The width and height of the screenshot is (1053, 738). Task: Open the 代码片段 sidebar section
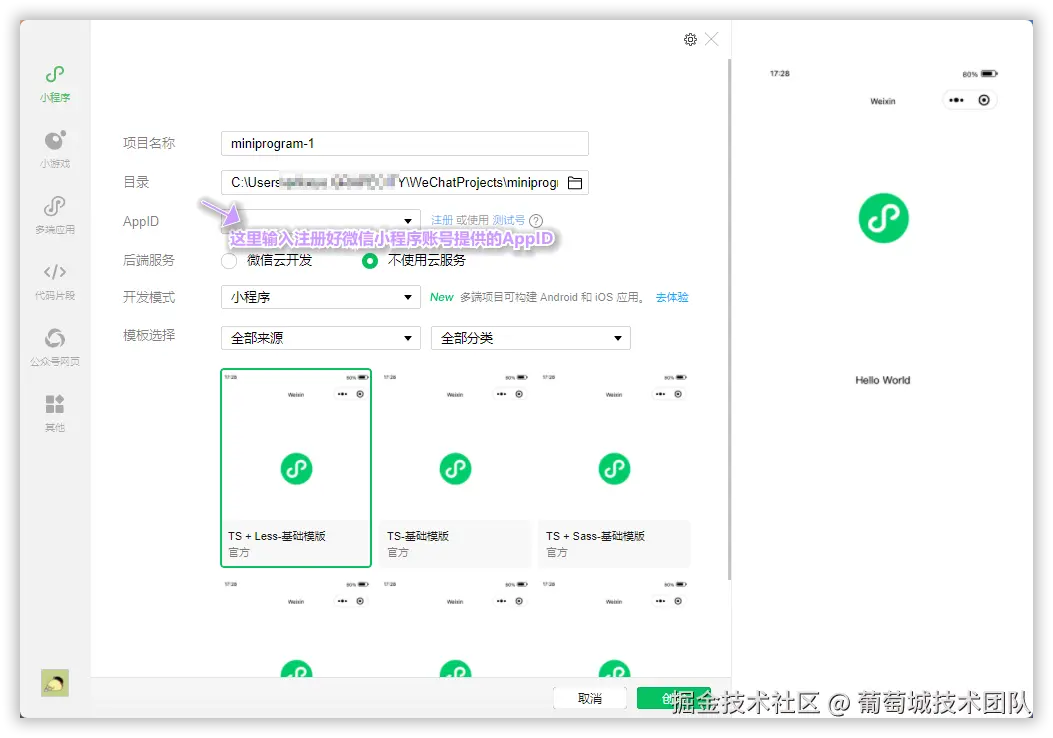[x=55, y=281]
